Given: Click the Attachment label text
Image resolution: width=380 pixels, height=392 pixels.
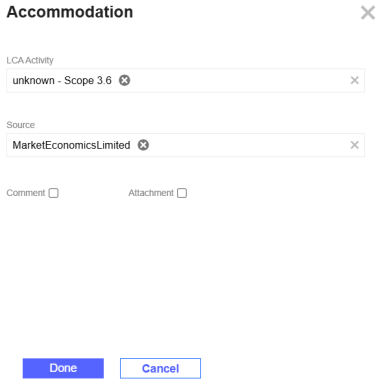Looking at the screenshot, I should [151, 193].
